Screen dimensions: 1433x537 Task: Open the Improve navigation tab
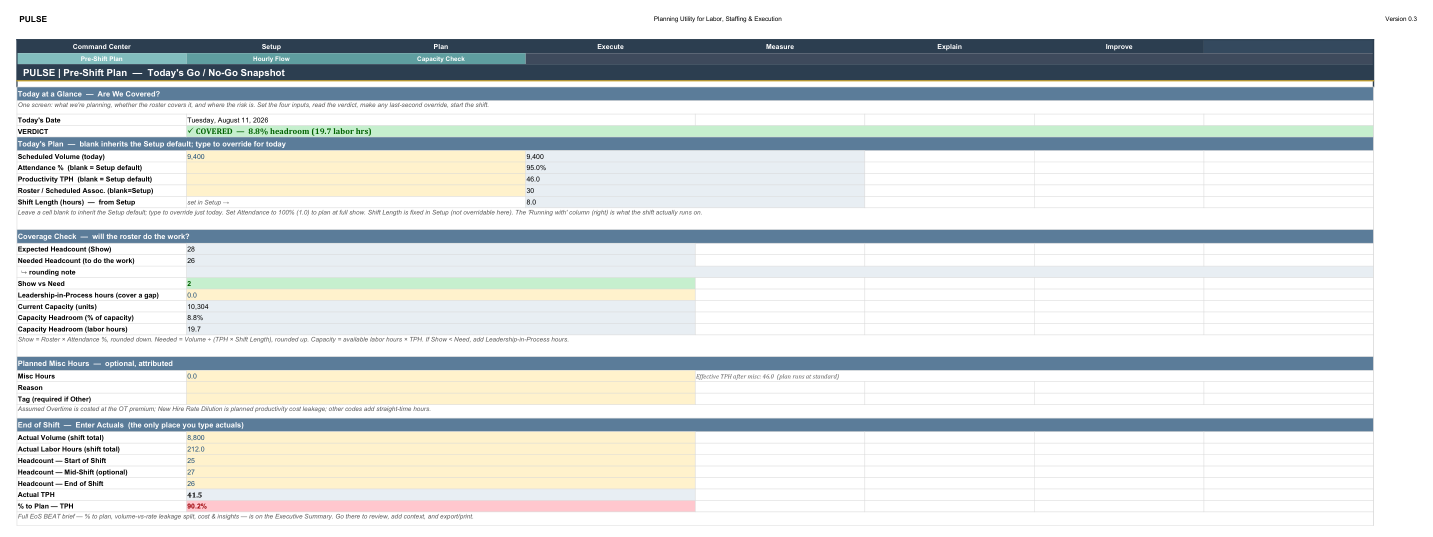1119,47
